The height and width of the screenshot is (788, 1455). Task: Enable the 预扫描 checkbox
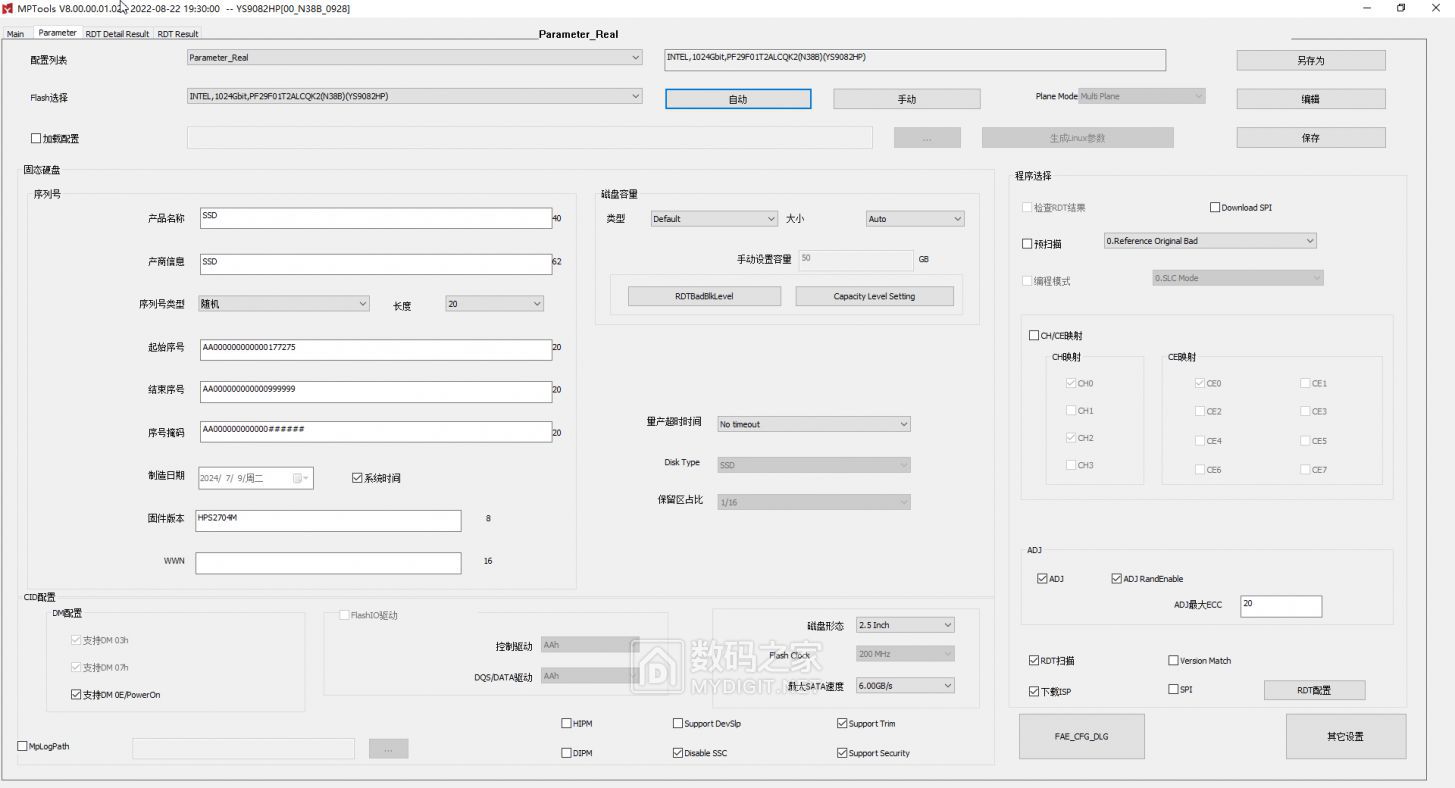(1027, 244)
